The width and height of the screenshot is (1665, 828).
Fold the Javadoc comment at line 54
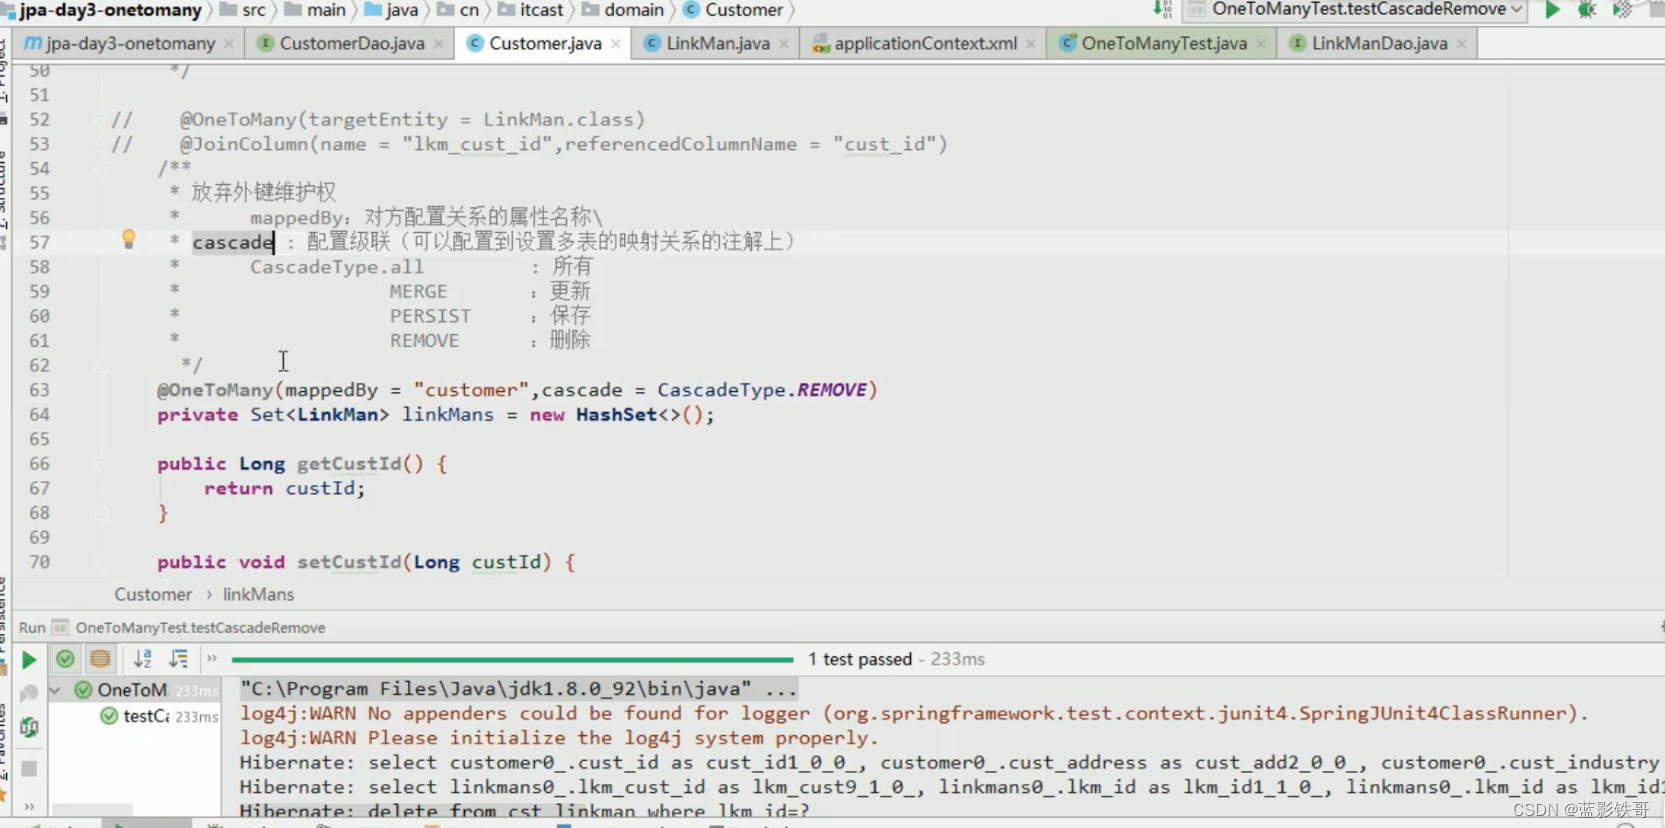(x=102, y=168)
